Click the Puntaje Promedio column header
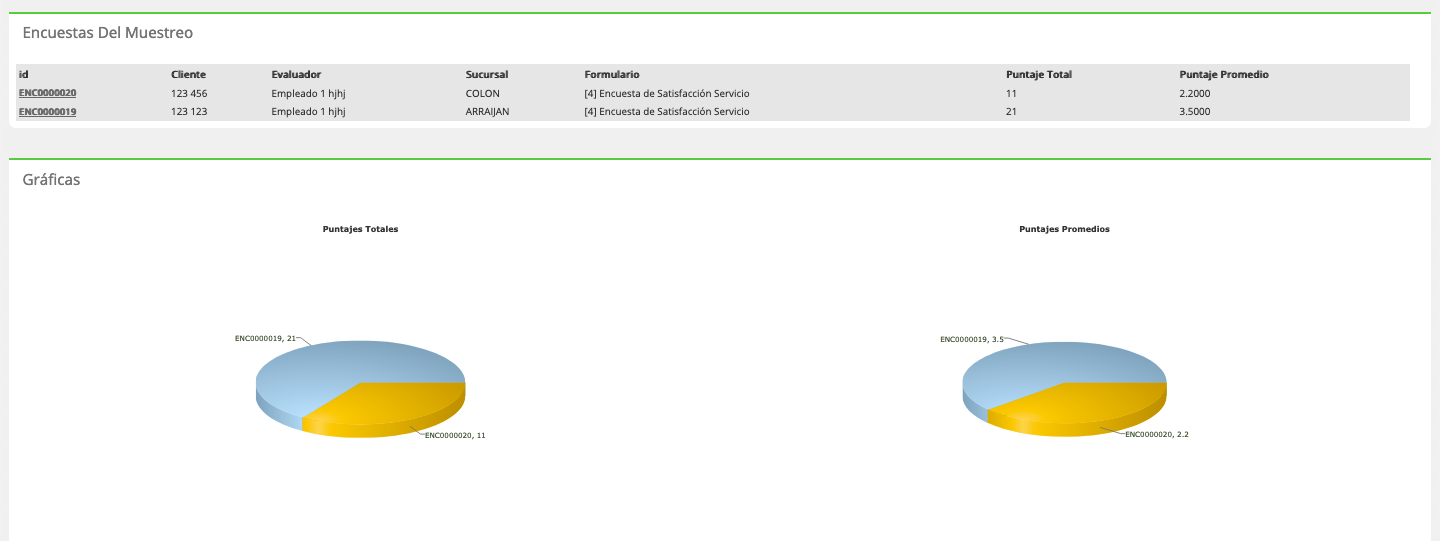The height and width of the screenshot is (541, 1440). pyautogui.click(x=1225, y=74)
